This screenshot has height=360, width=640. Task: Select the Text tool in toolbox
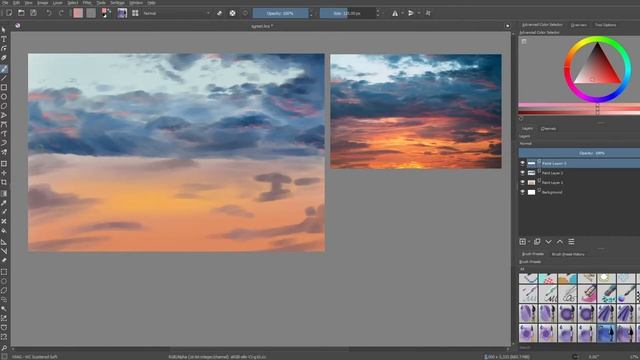[4, 39]
